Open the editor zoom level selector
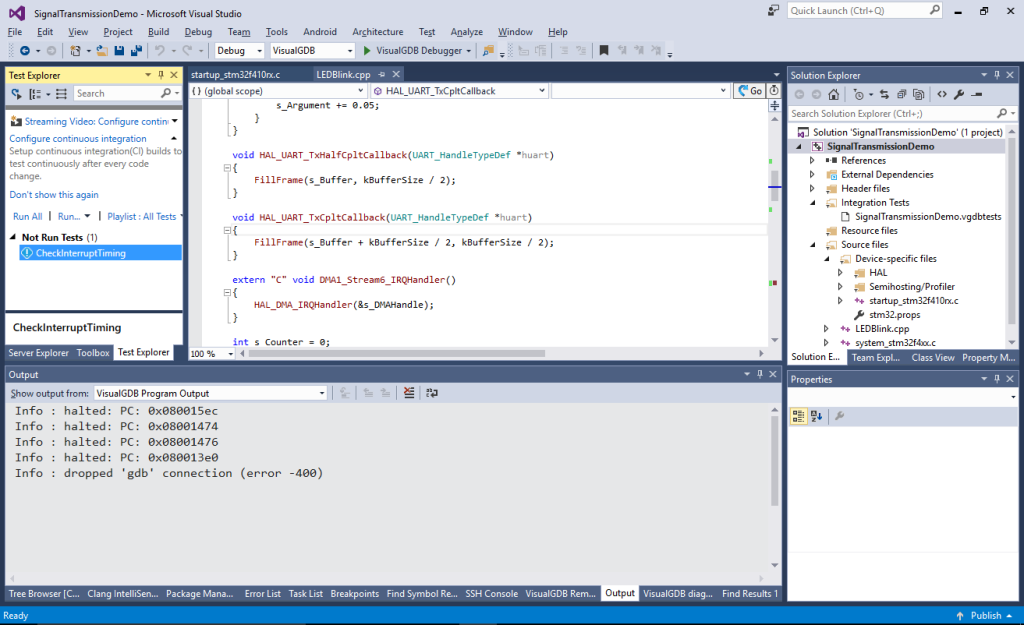1024x625 pixels. (x=210, y=353)
